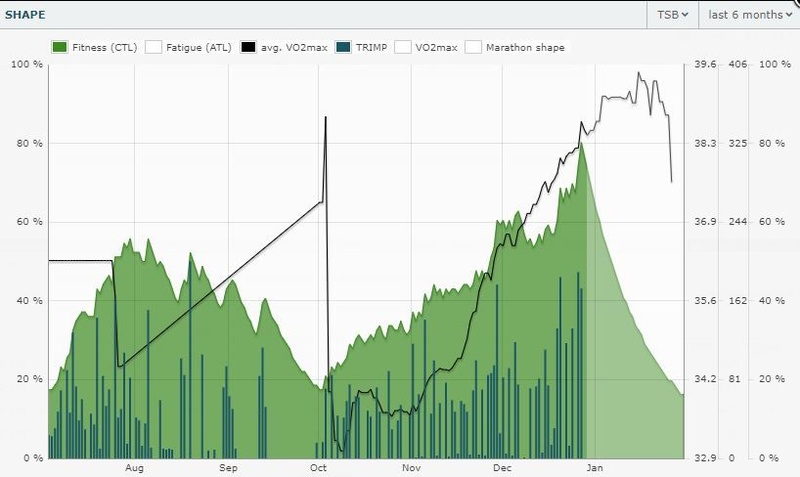Enable the VO2max series legend box
This screenshot has height=477, width=800.
point(403,47)
